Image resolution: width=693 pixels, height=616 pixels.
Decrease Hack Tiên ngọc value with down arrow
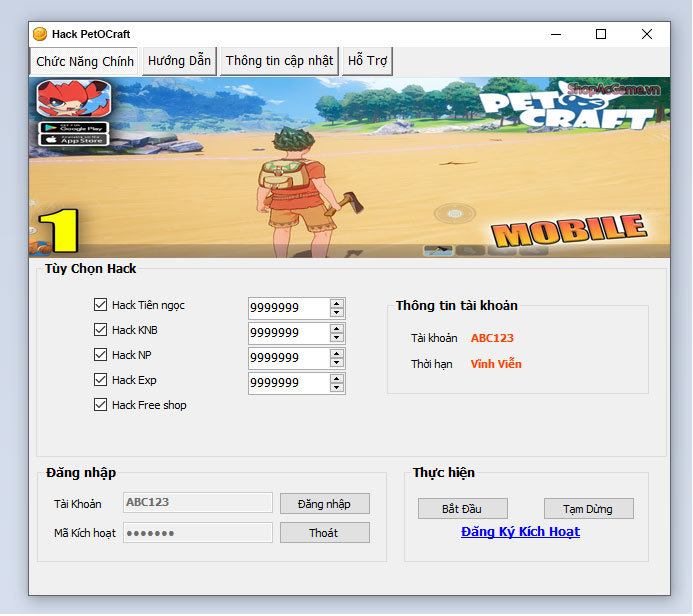point(337,313)
